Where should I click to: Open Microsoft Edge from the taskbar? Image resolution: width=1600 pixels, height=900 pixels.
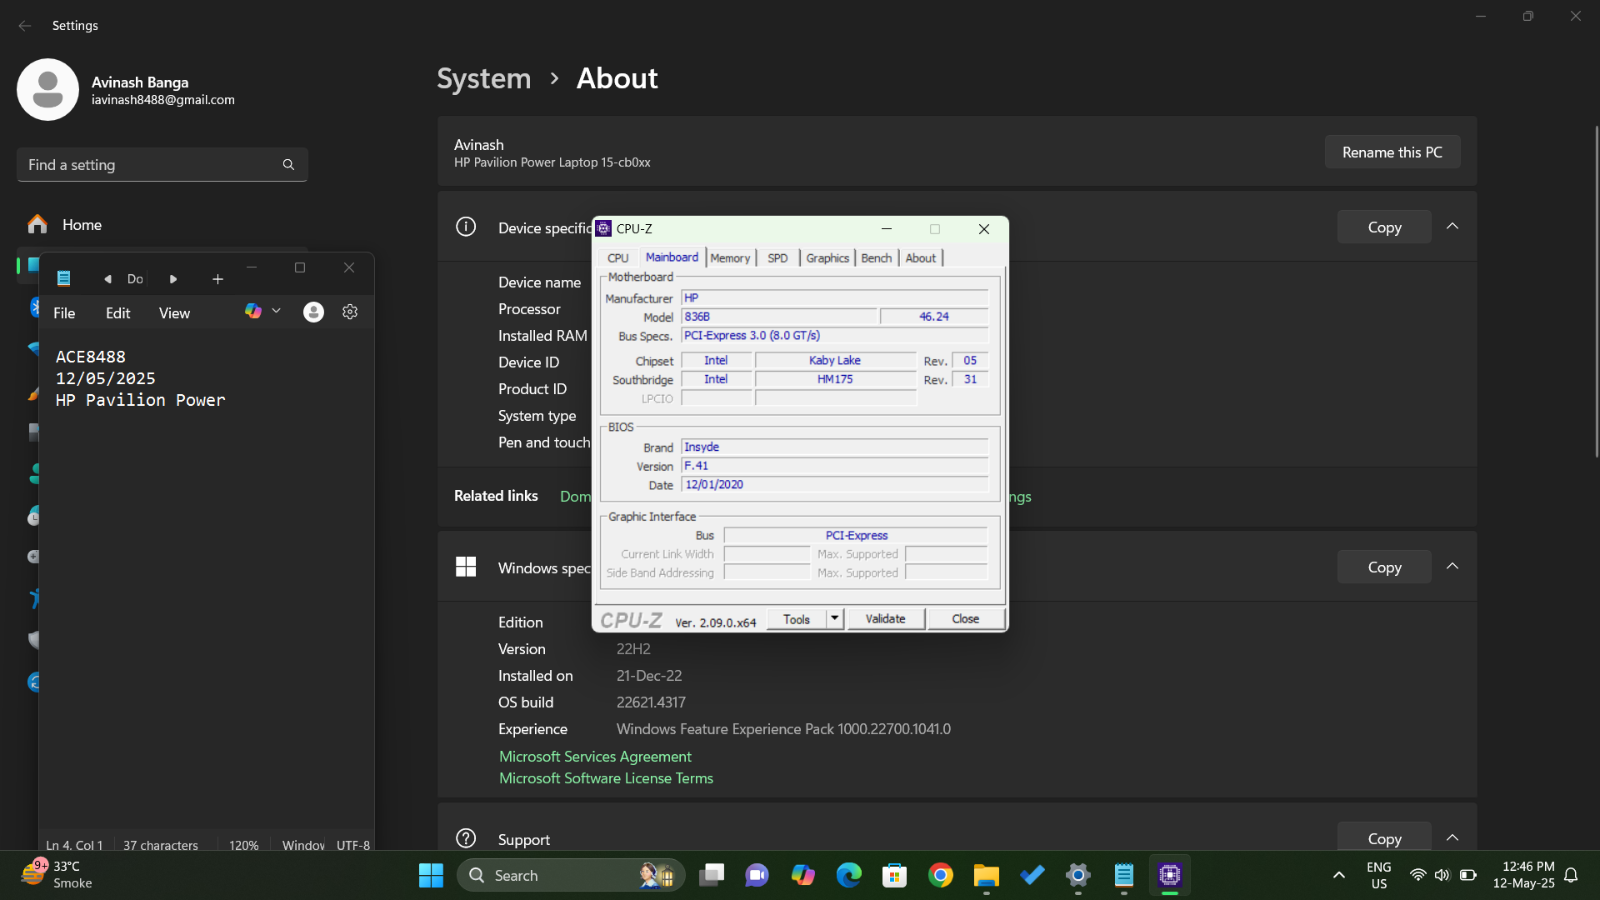pyautogui.click(x=849, y=875)
